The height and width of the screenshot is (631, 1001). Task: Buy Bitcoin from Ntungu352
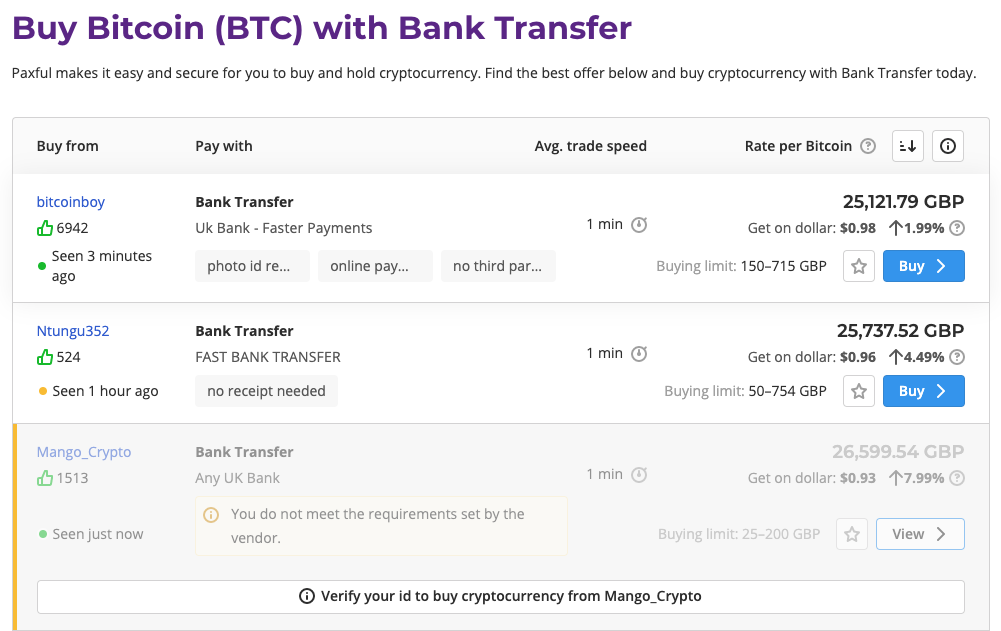click(x=923, y=391)
